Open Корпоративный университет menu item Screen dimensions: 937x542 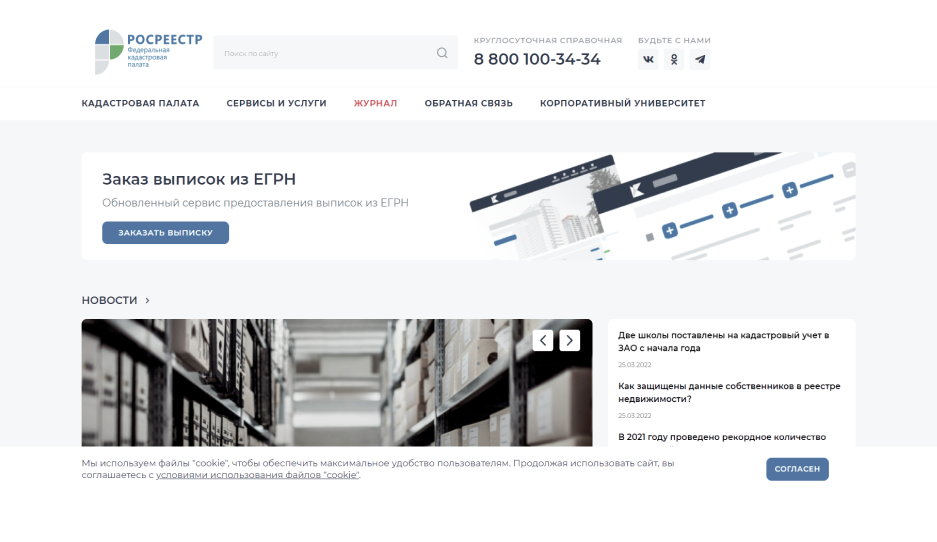pyautogui.click(x=623, y=103)
